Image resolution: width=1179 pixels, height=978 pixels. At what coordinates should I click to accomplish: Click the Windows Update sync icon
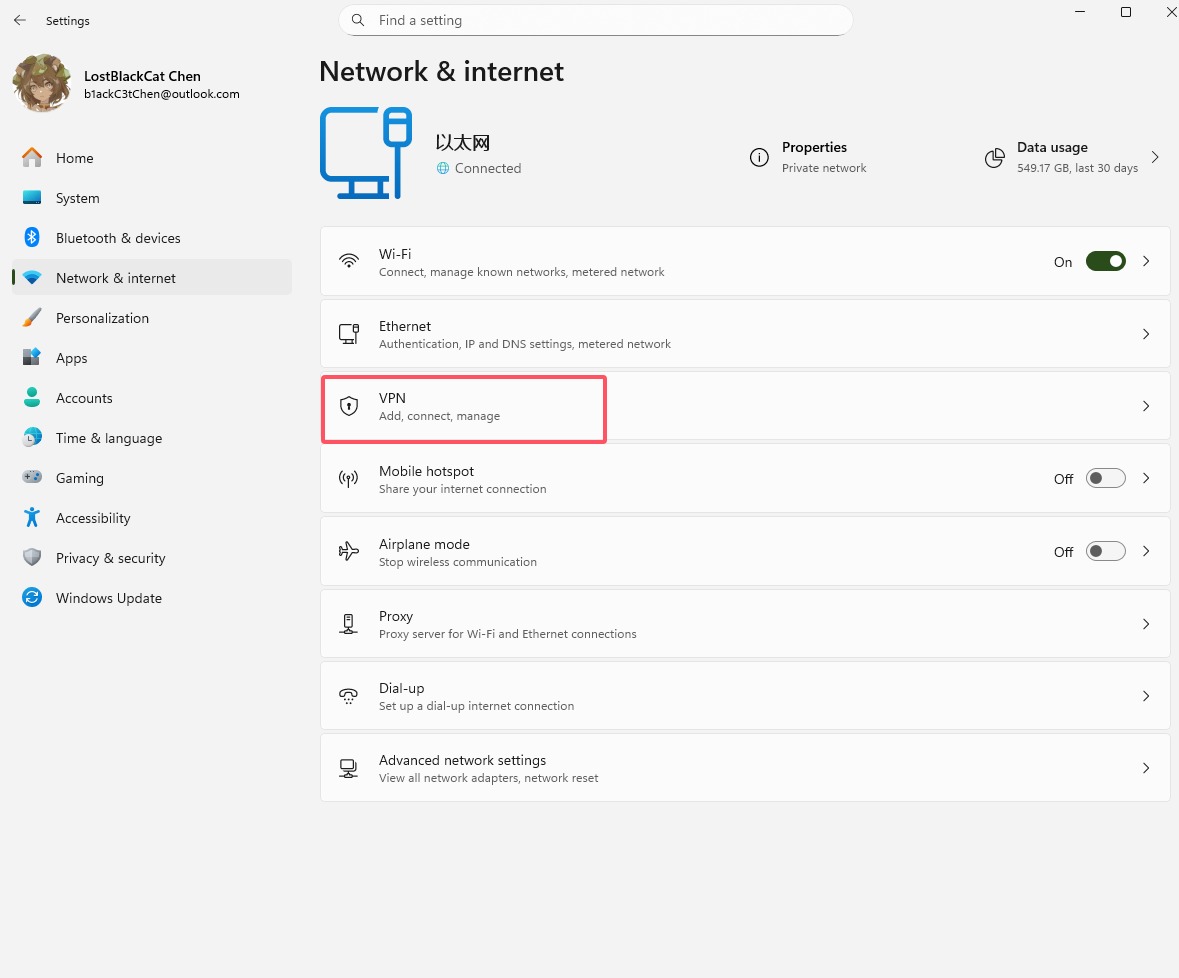32,598
